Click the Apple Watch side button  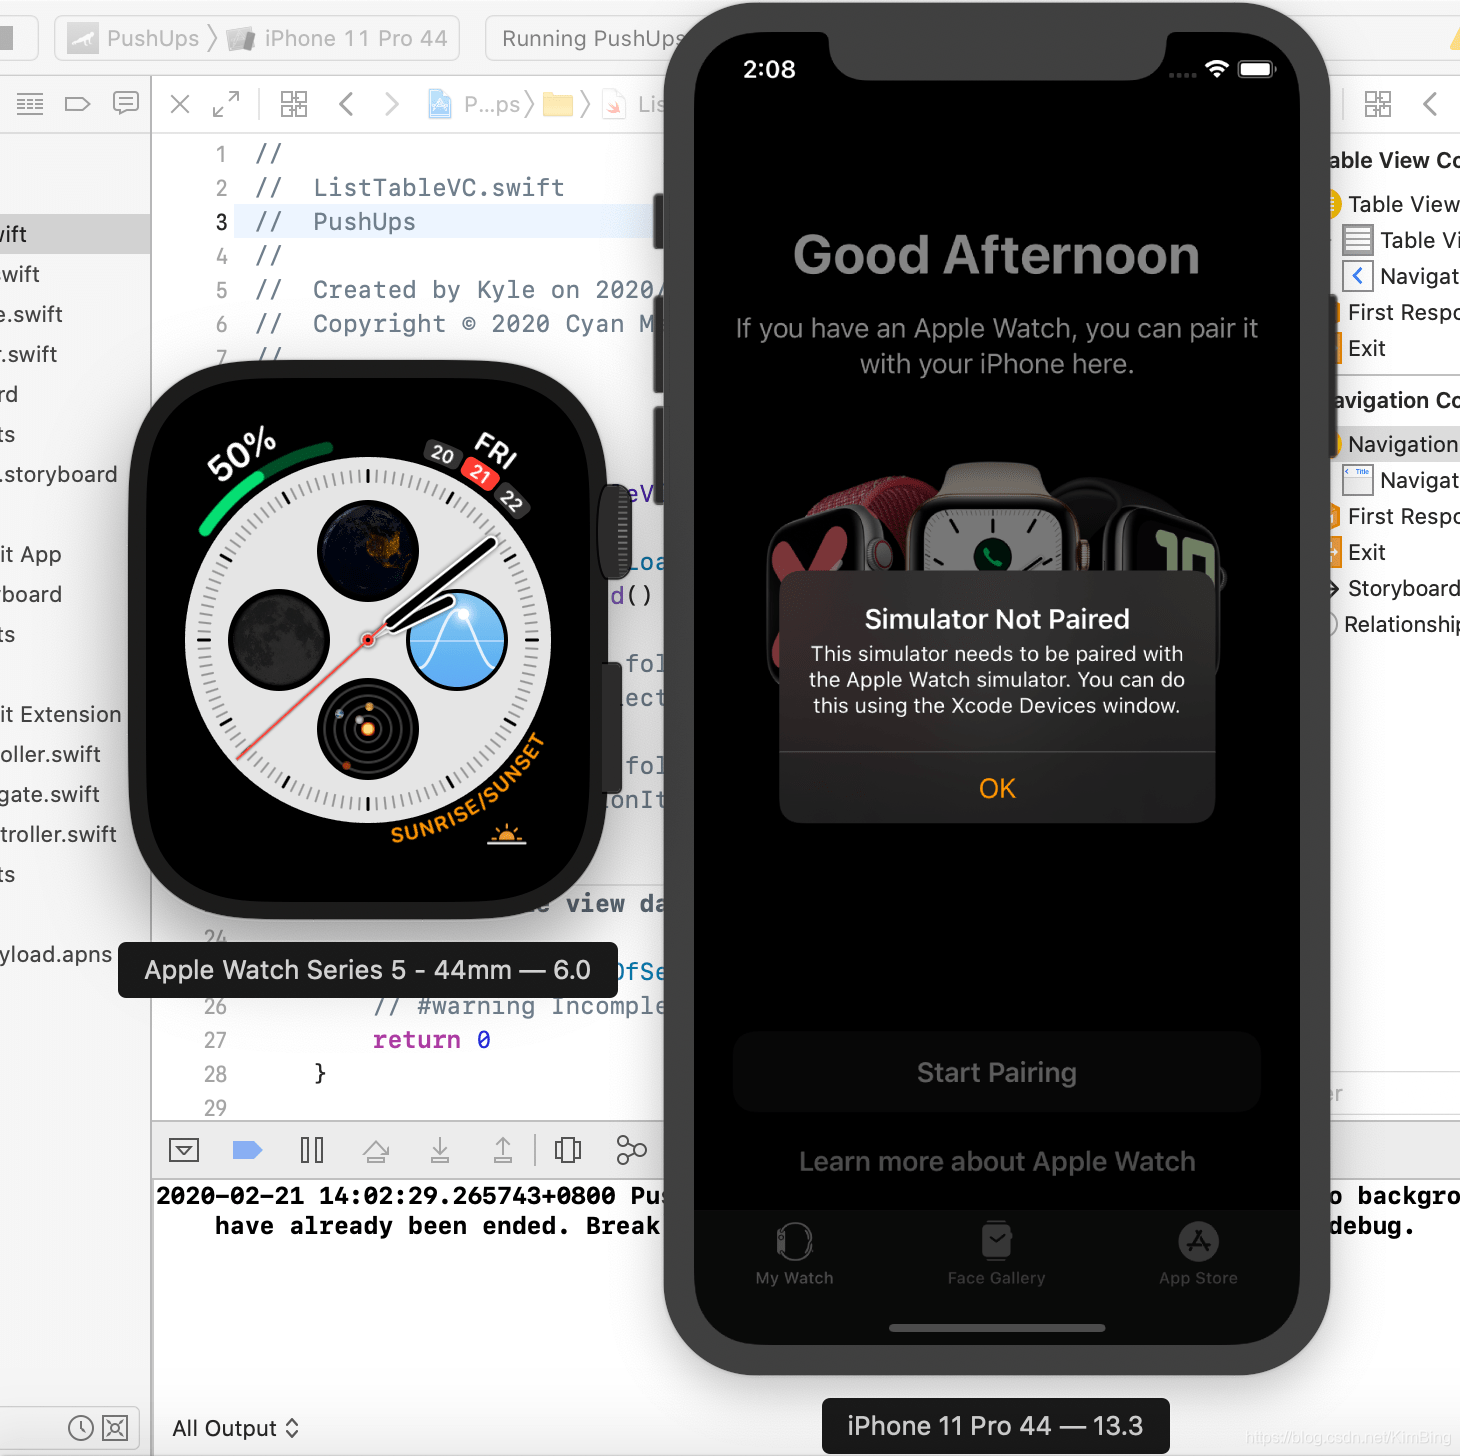612,727
